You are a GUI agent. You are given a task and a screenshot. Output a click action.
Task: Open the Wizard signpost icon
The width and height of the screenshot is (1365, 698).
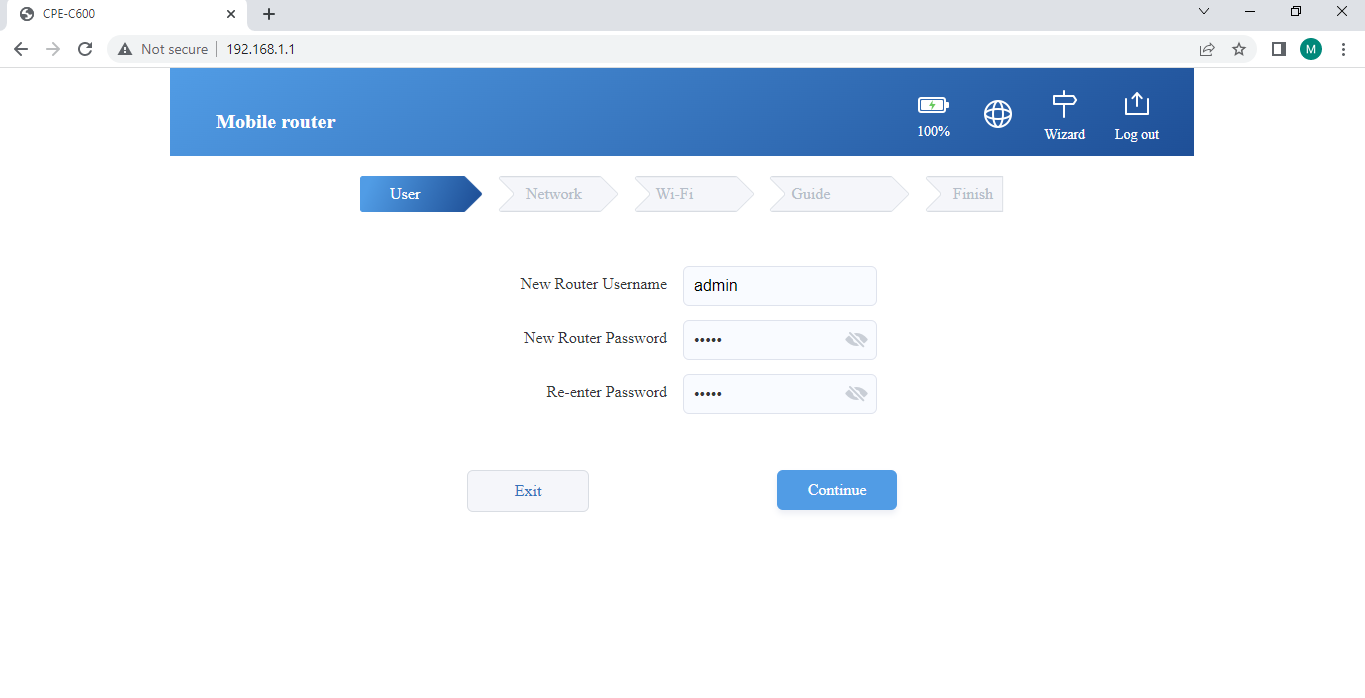(1065, 105)
